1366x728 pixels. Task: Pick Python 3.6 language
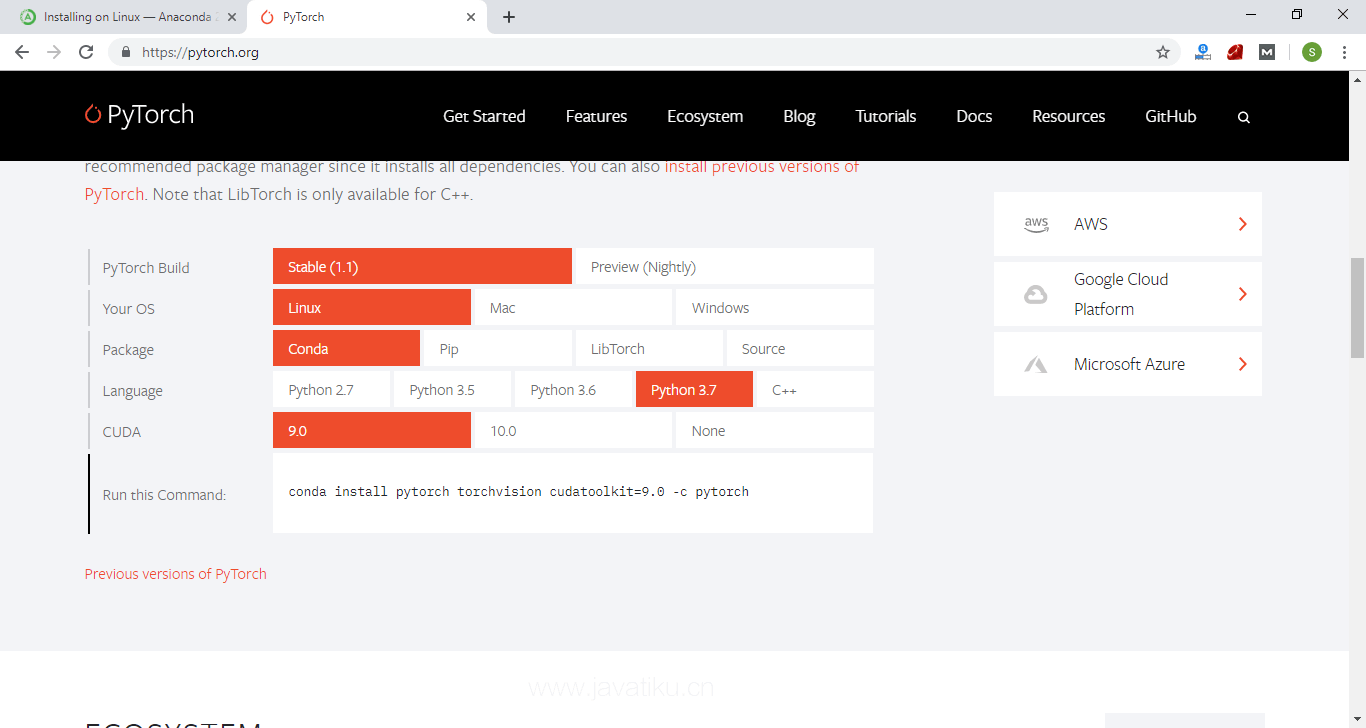[x=573, y=389]
